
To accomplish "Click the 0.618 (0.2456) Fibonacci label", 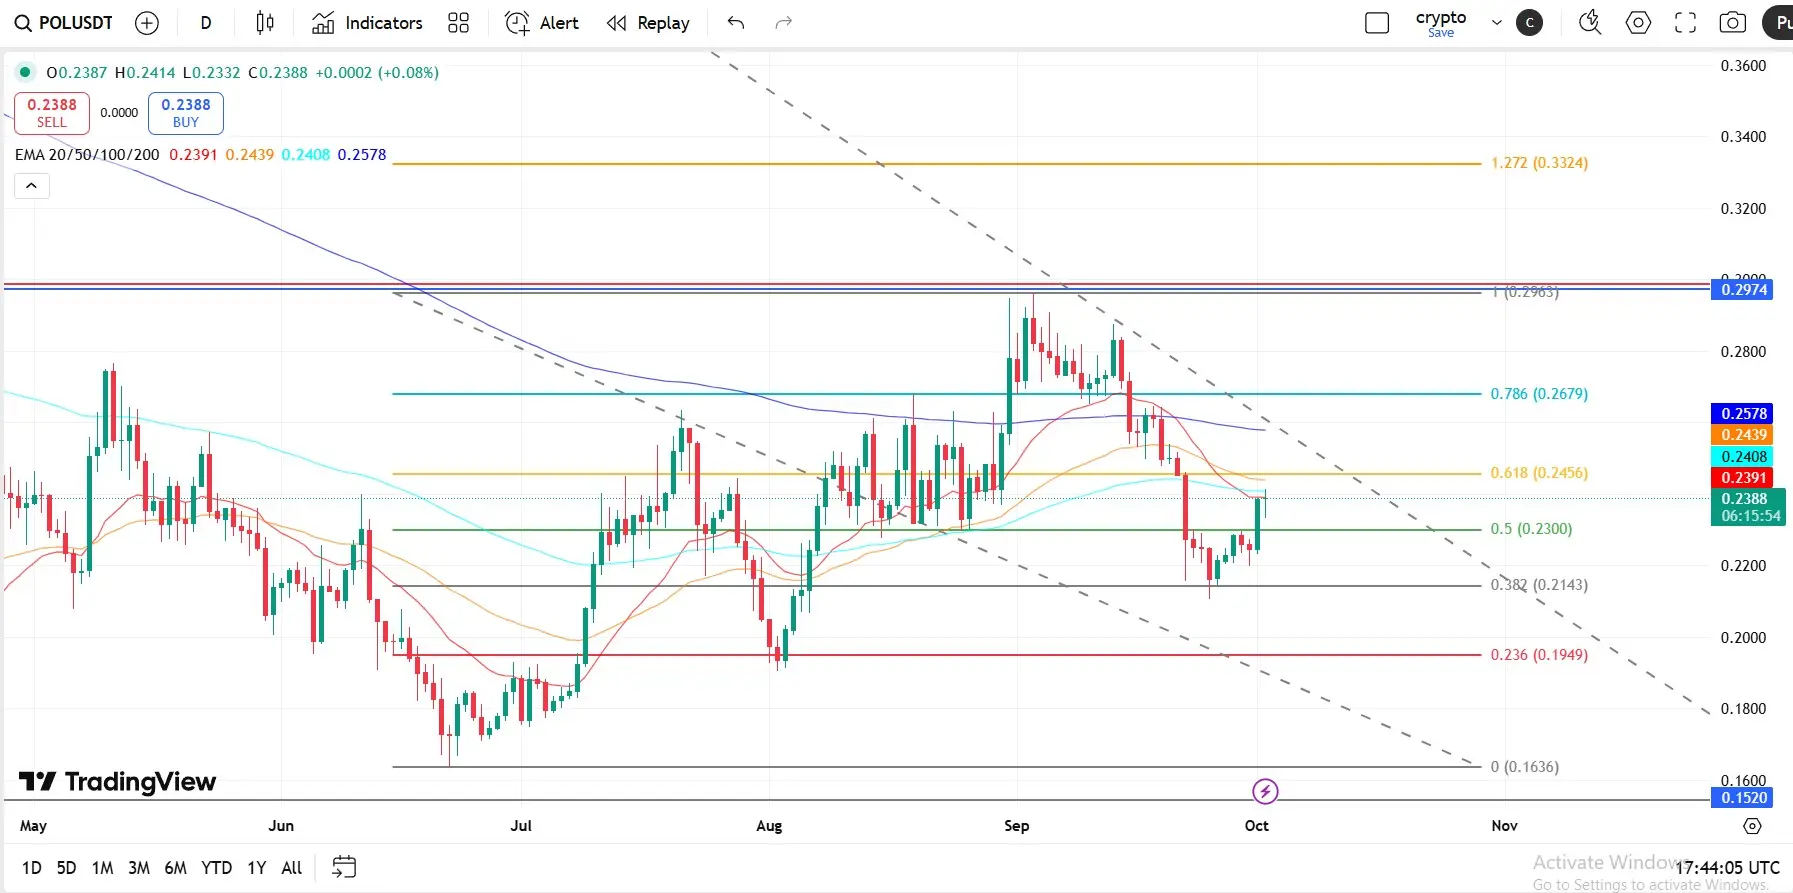I will click(x=1539, y=473).
